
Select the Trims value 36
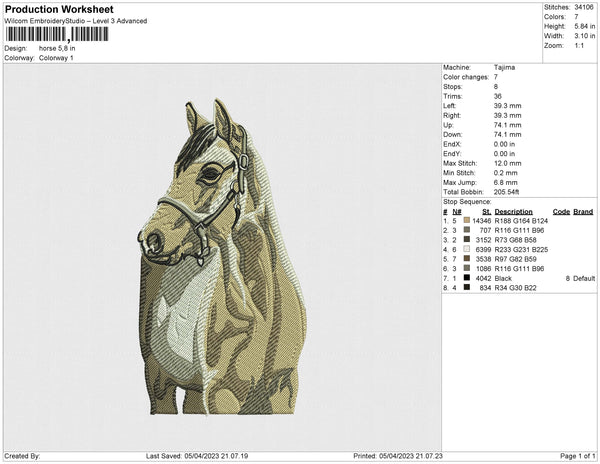click(497, 96)
